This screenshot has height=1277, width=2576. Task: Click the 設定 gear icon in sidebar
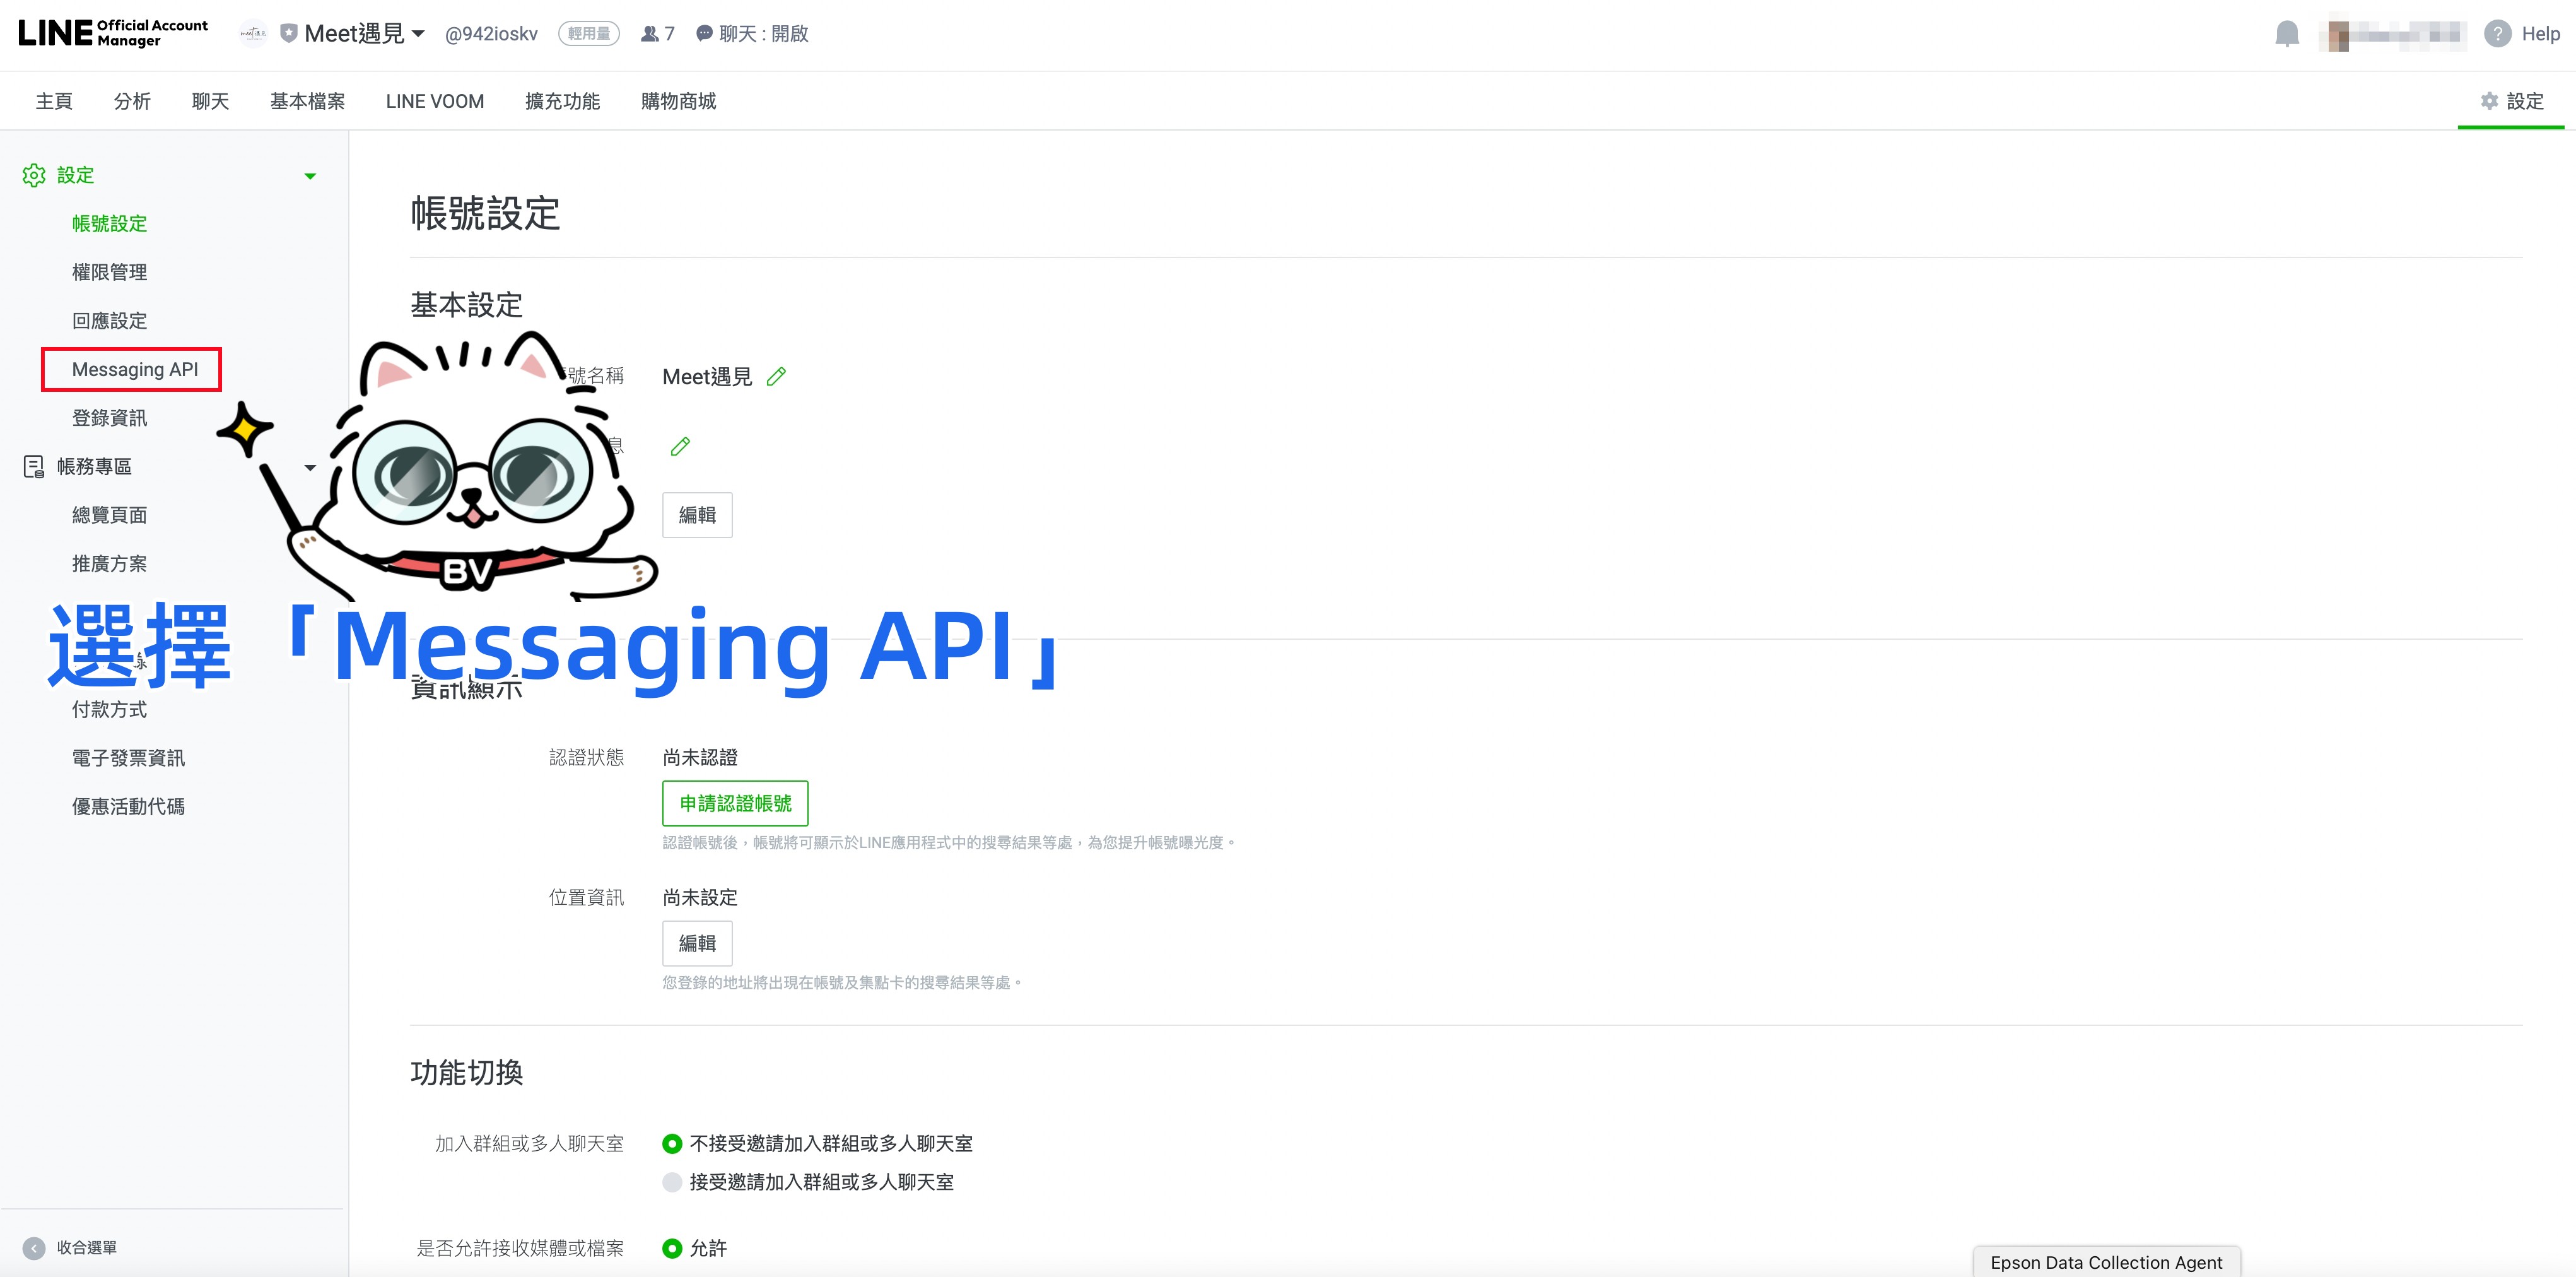[x=34, y=175]
